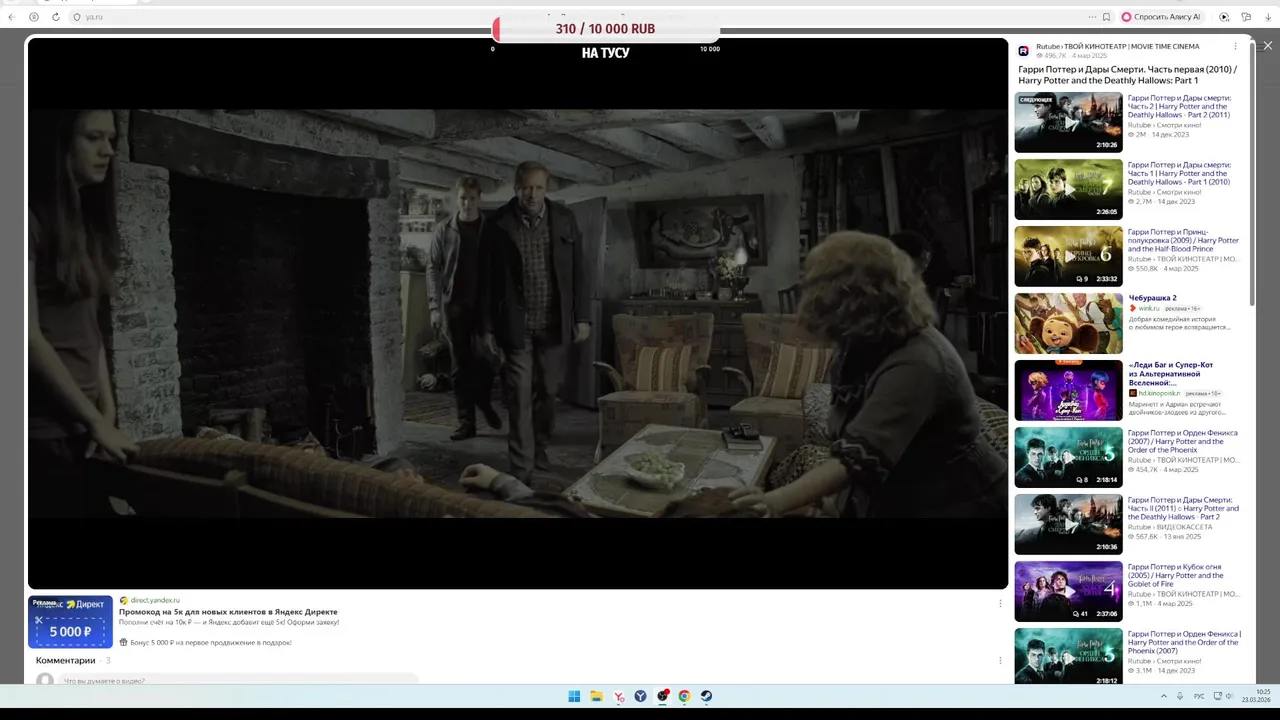Viewport: 1280px width, 720px height.
Task: Click the 'Что вы думаете о видео?' comment field
Action: (240, 680)
